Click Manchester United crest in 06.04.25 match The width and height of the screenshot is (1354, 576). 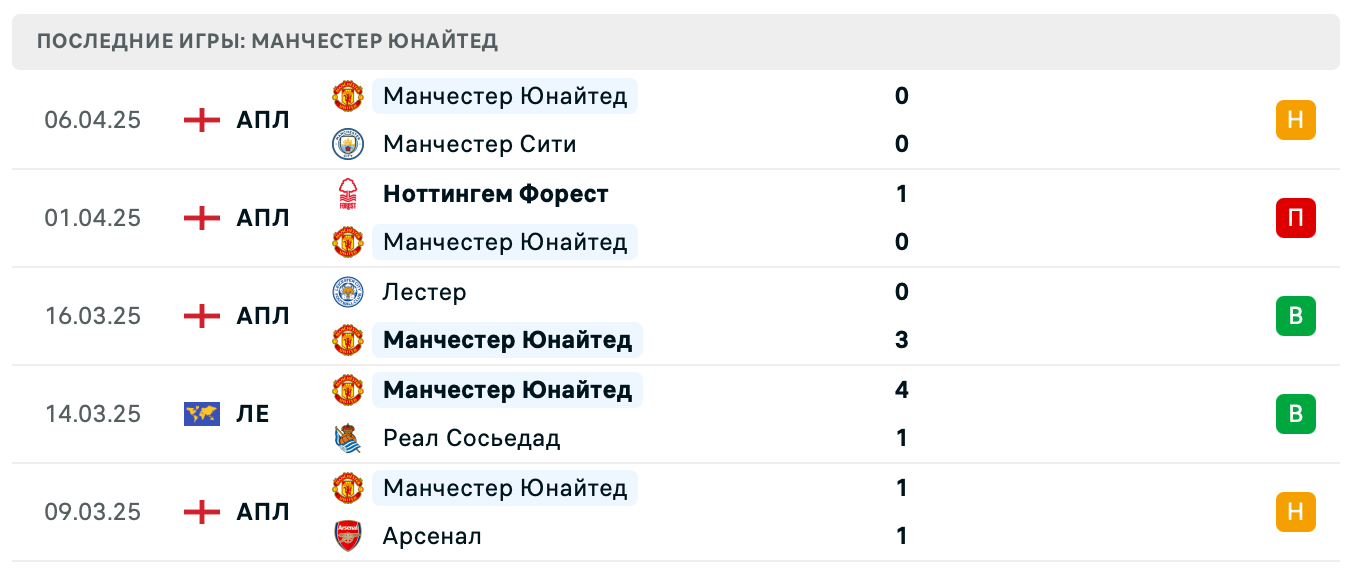(347, 96)
